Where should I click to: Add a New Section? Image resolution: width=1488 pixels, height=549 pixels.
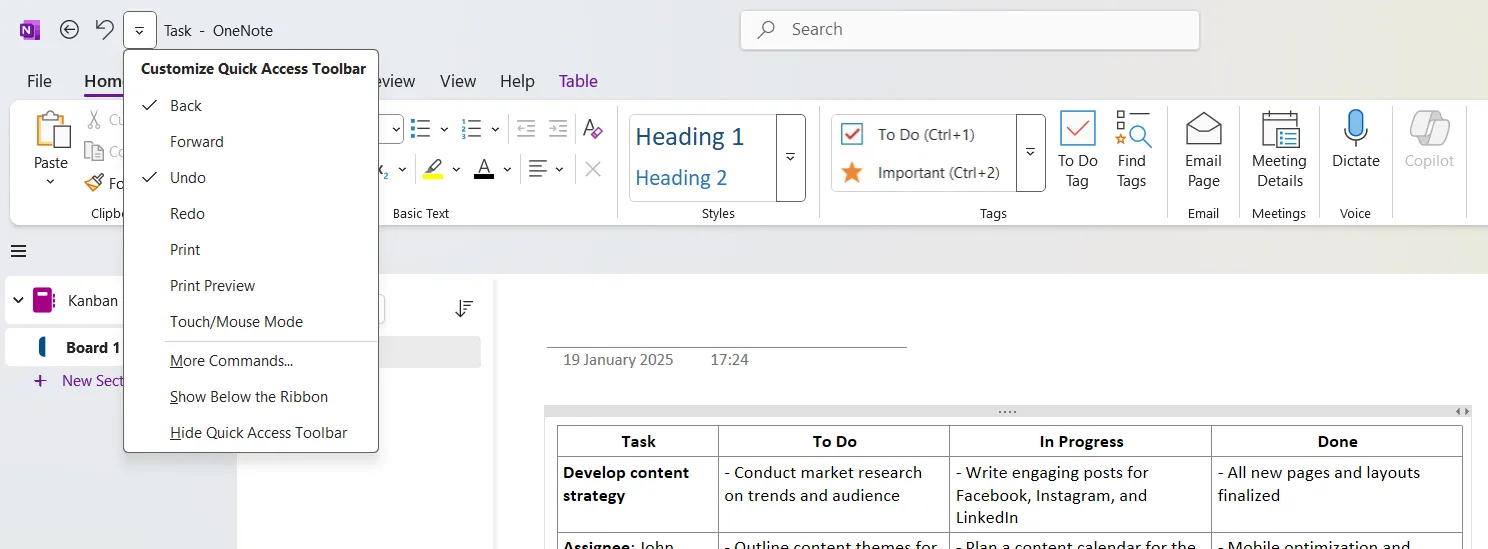tap(78, 381)
